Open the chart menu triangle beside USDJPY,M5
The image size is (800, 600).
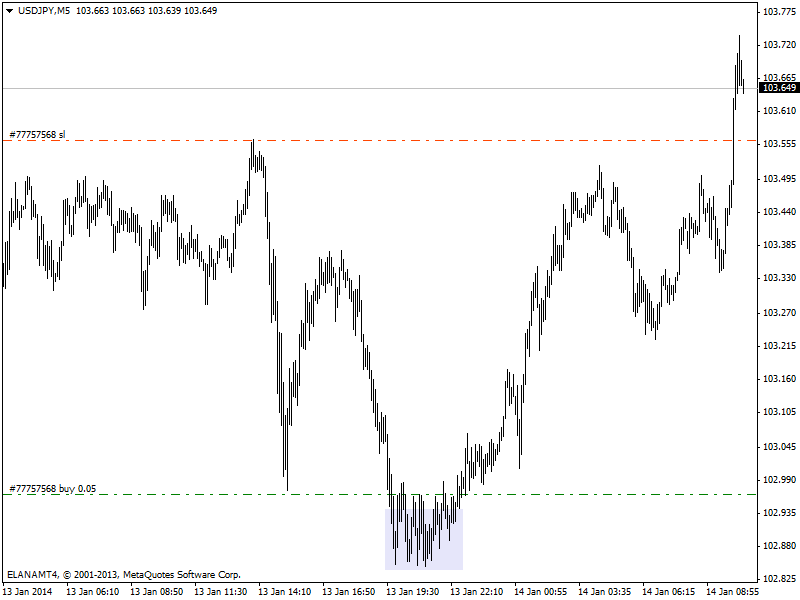coord(9,11)
